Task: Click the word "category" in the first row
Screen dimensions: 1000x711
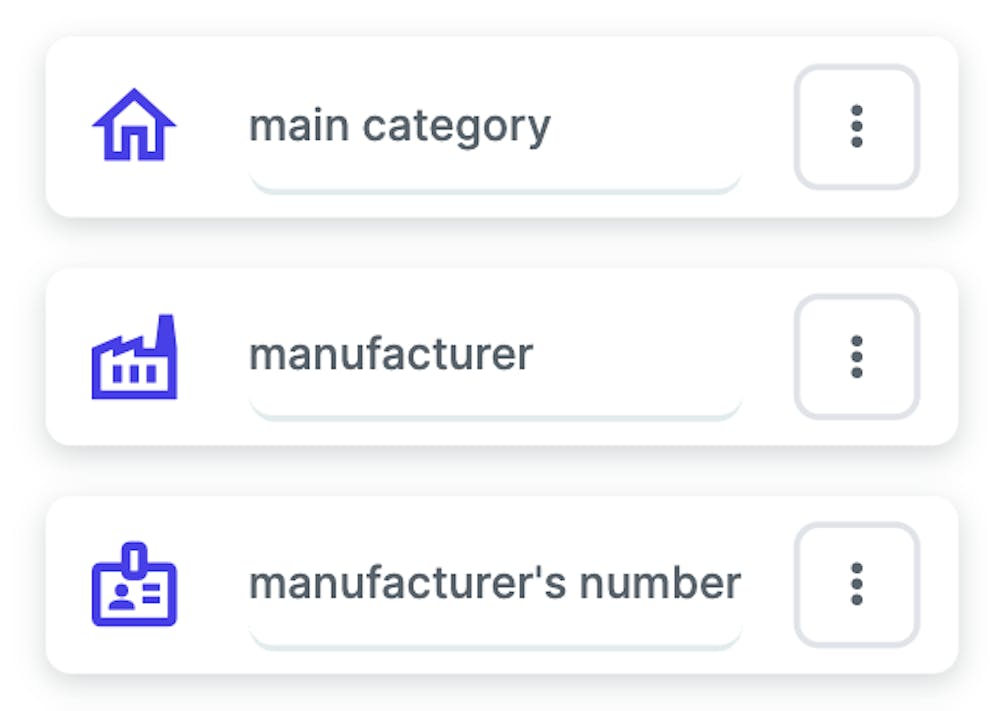Action: (456, 127)
